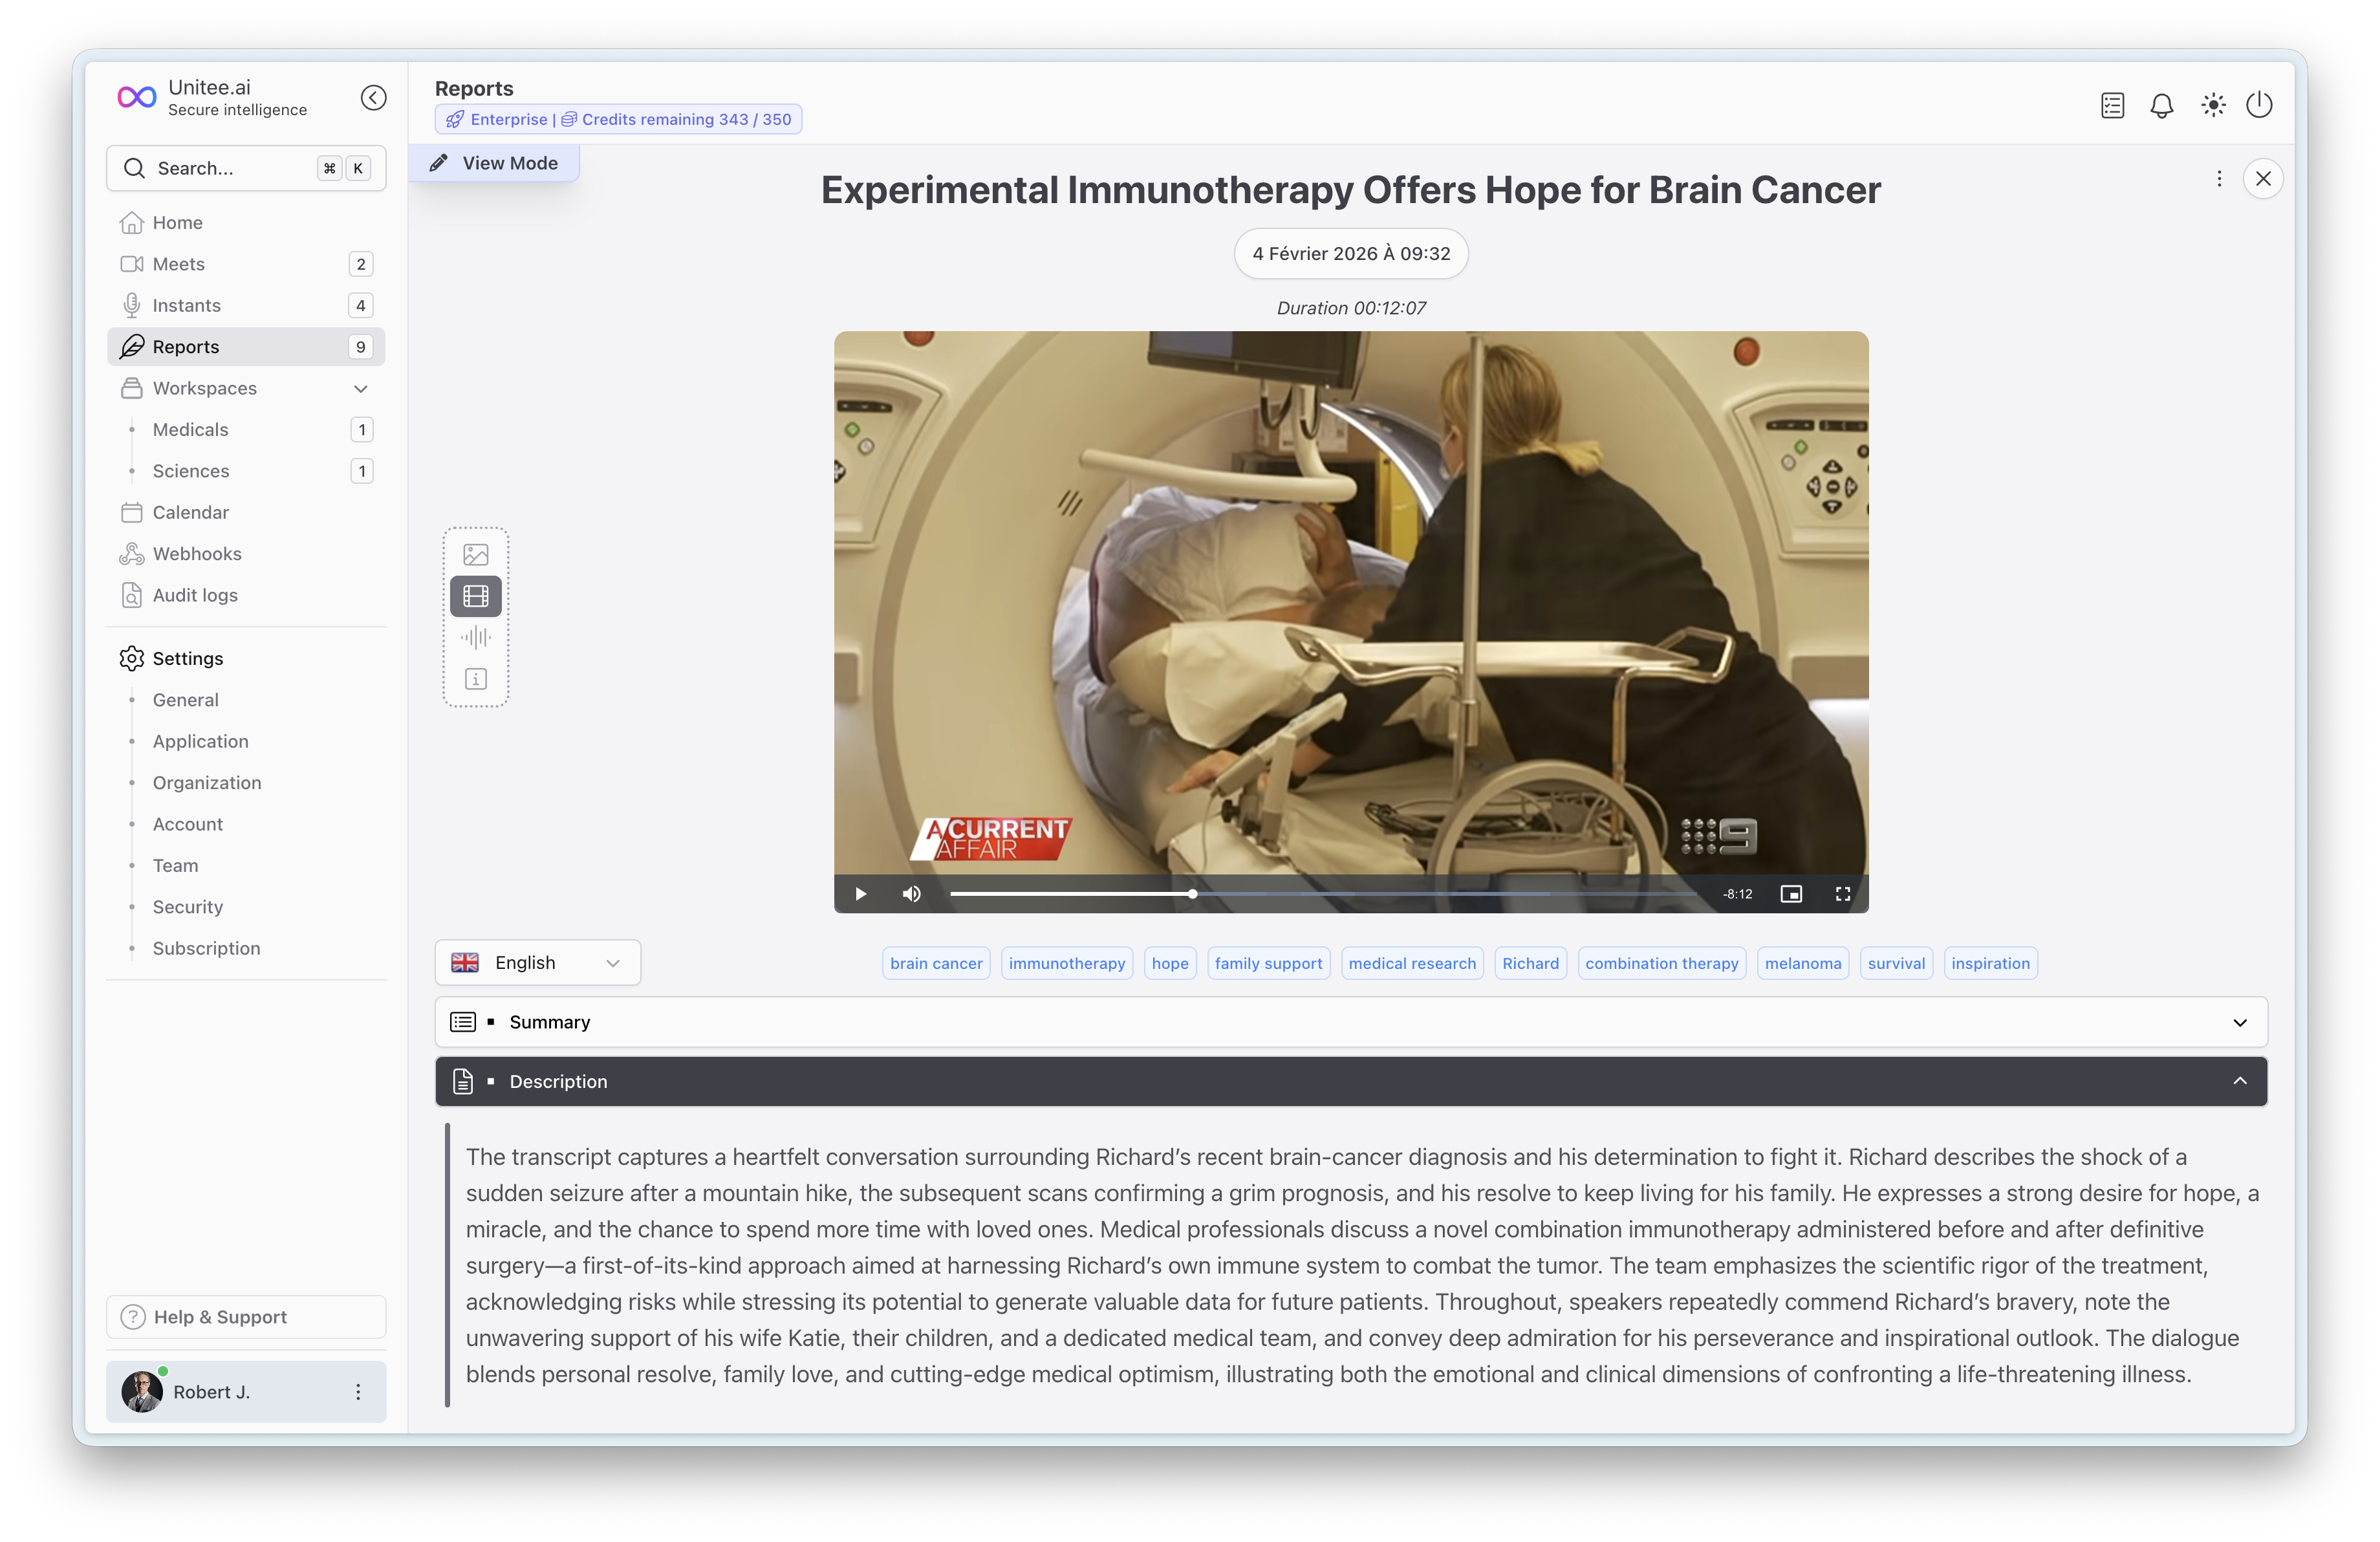Click the 'Duration 00:12:07' text

click(x=1351, y=308)
